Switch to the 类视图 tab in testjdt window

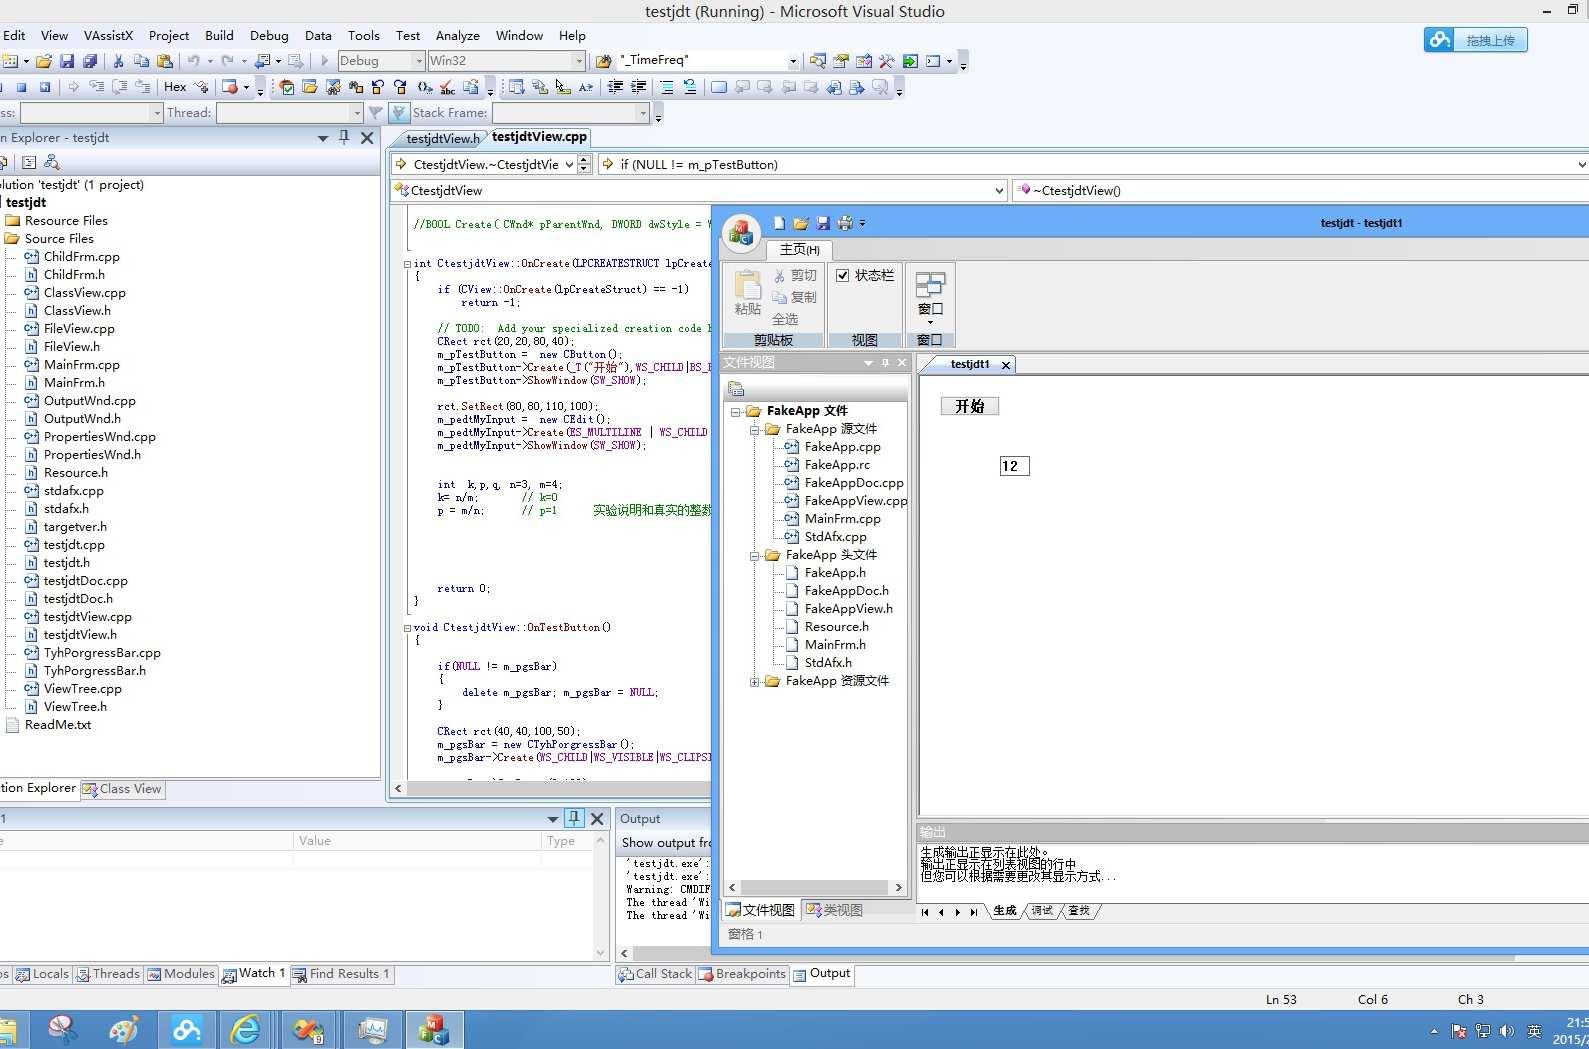(834, 910)
